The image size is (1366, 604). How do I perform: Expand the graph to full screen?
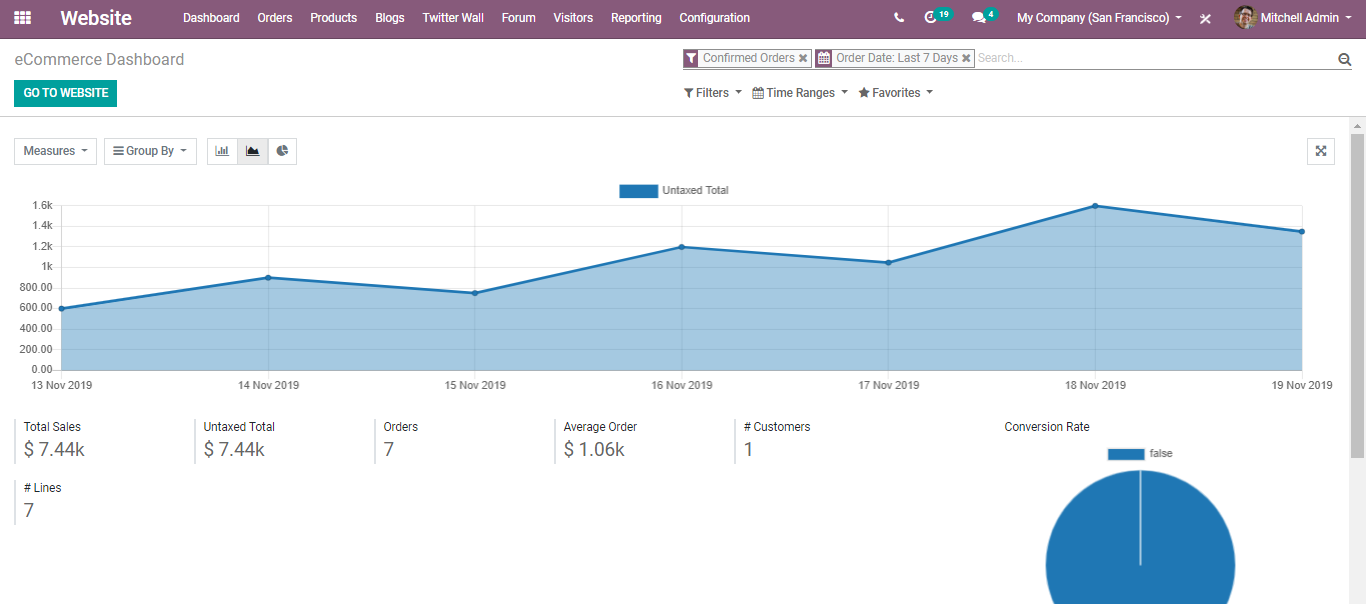(1321, 151)
